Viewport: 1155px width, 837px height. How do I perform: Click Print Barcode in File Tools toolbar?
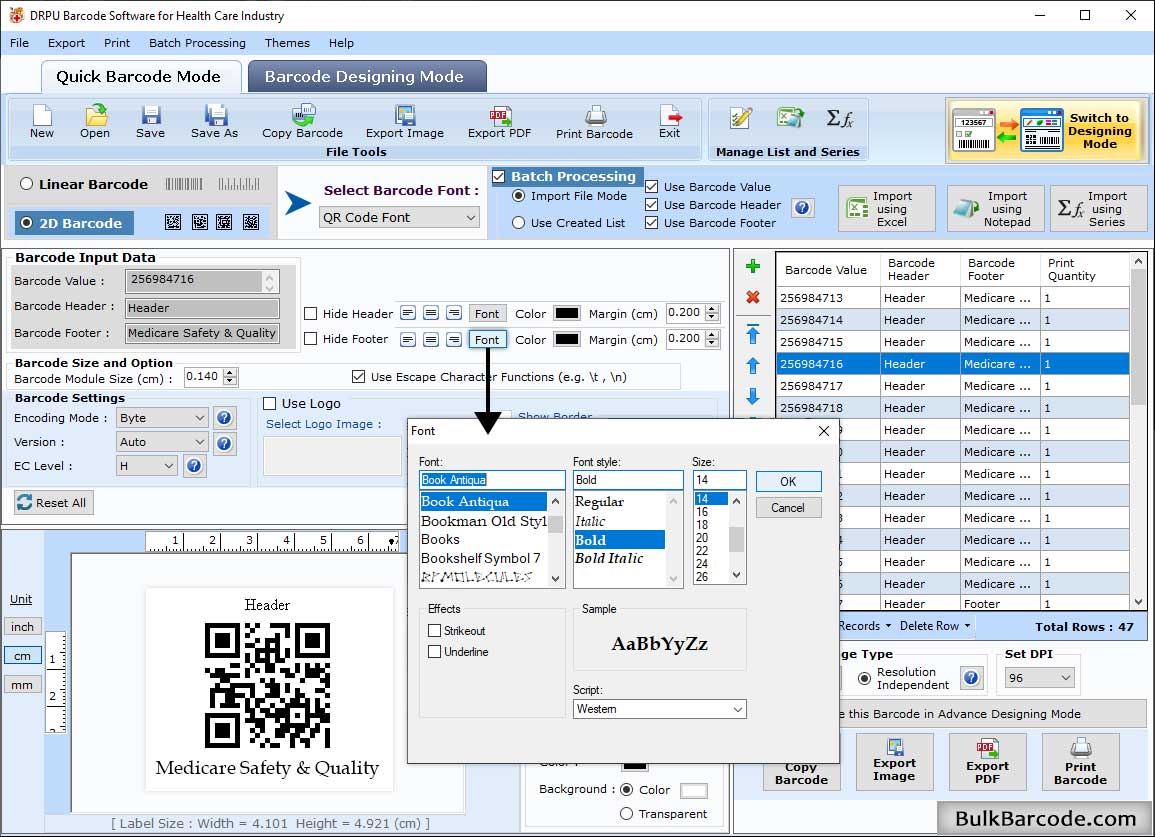pyautogui.click(x=594, y=122)
